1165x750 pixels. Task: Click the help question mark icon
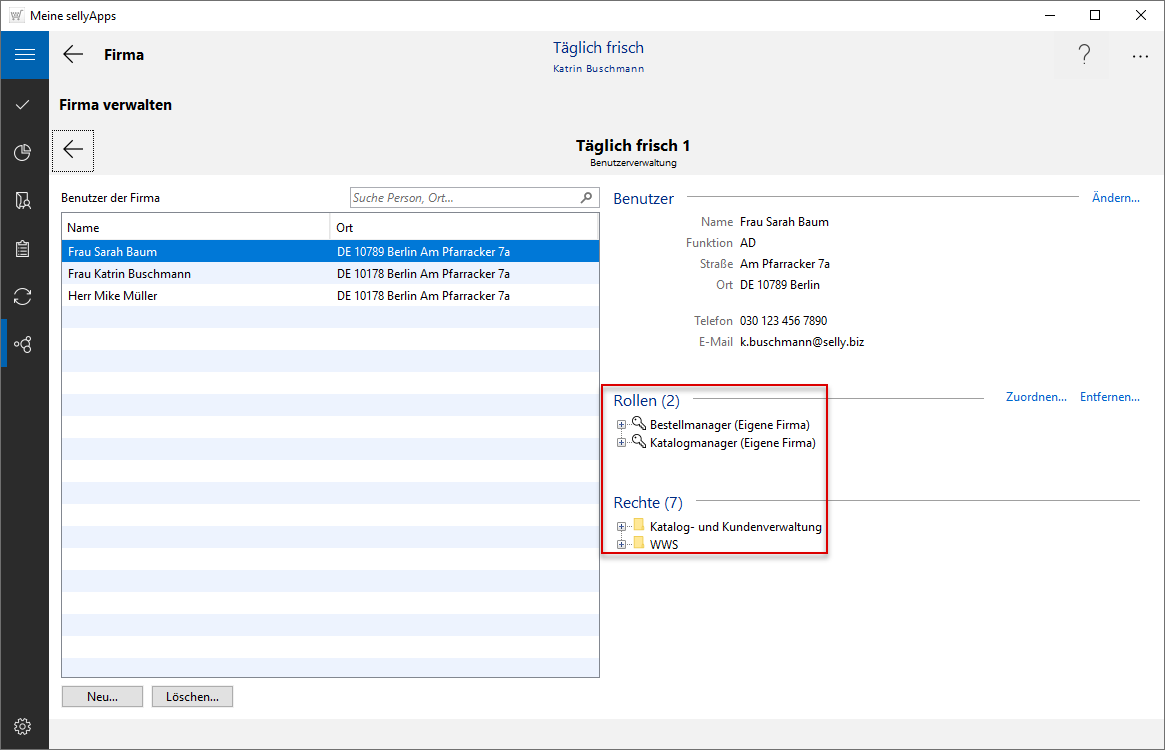tap(1083, 56)
